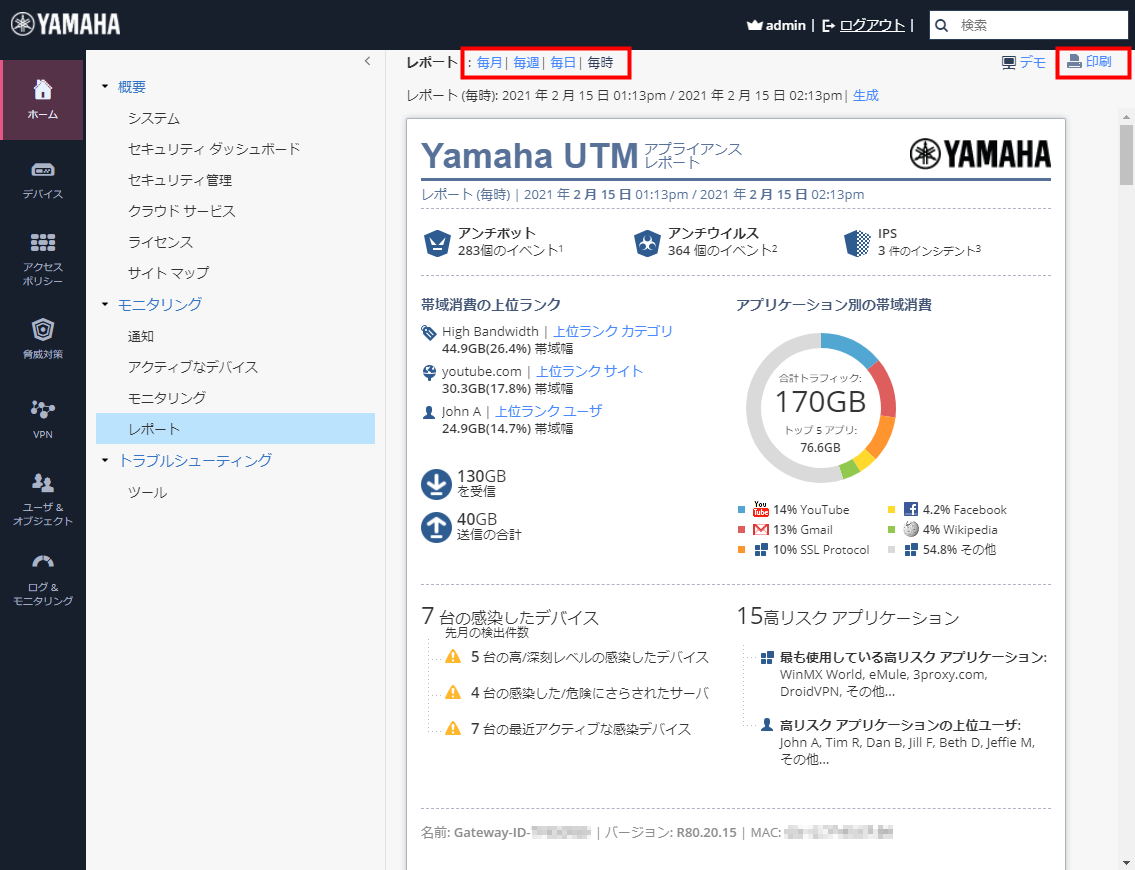Click the YAMAHA logo in the header

tap(64, 23)
